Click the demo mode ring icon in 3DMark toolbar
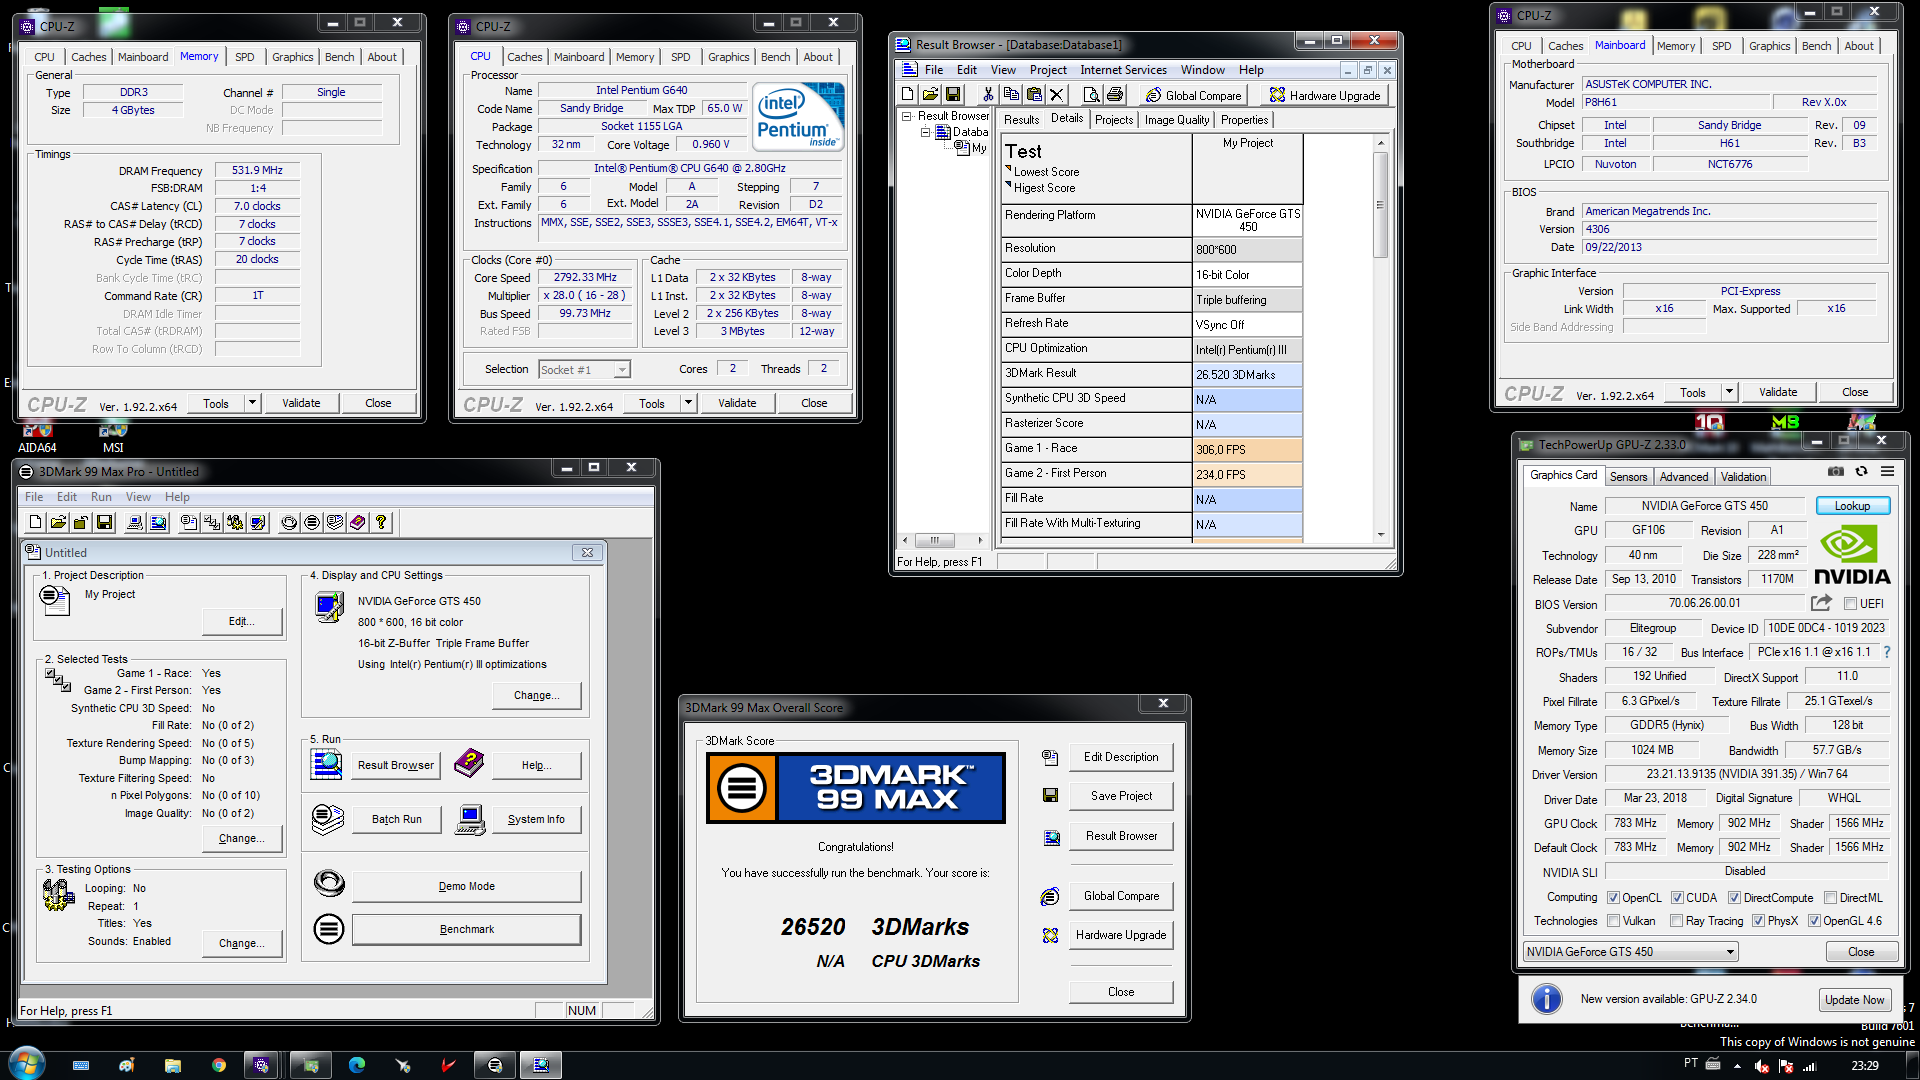The height and width of the screenshot is (1080, 1920). (289, 522)
